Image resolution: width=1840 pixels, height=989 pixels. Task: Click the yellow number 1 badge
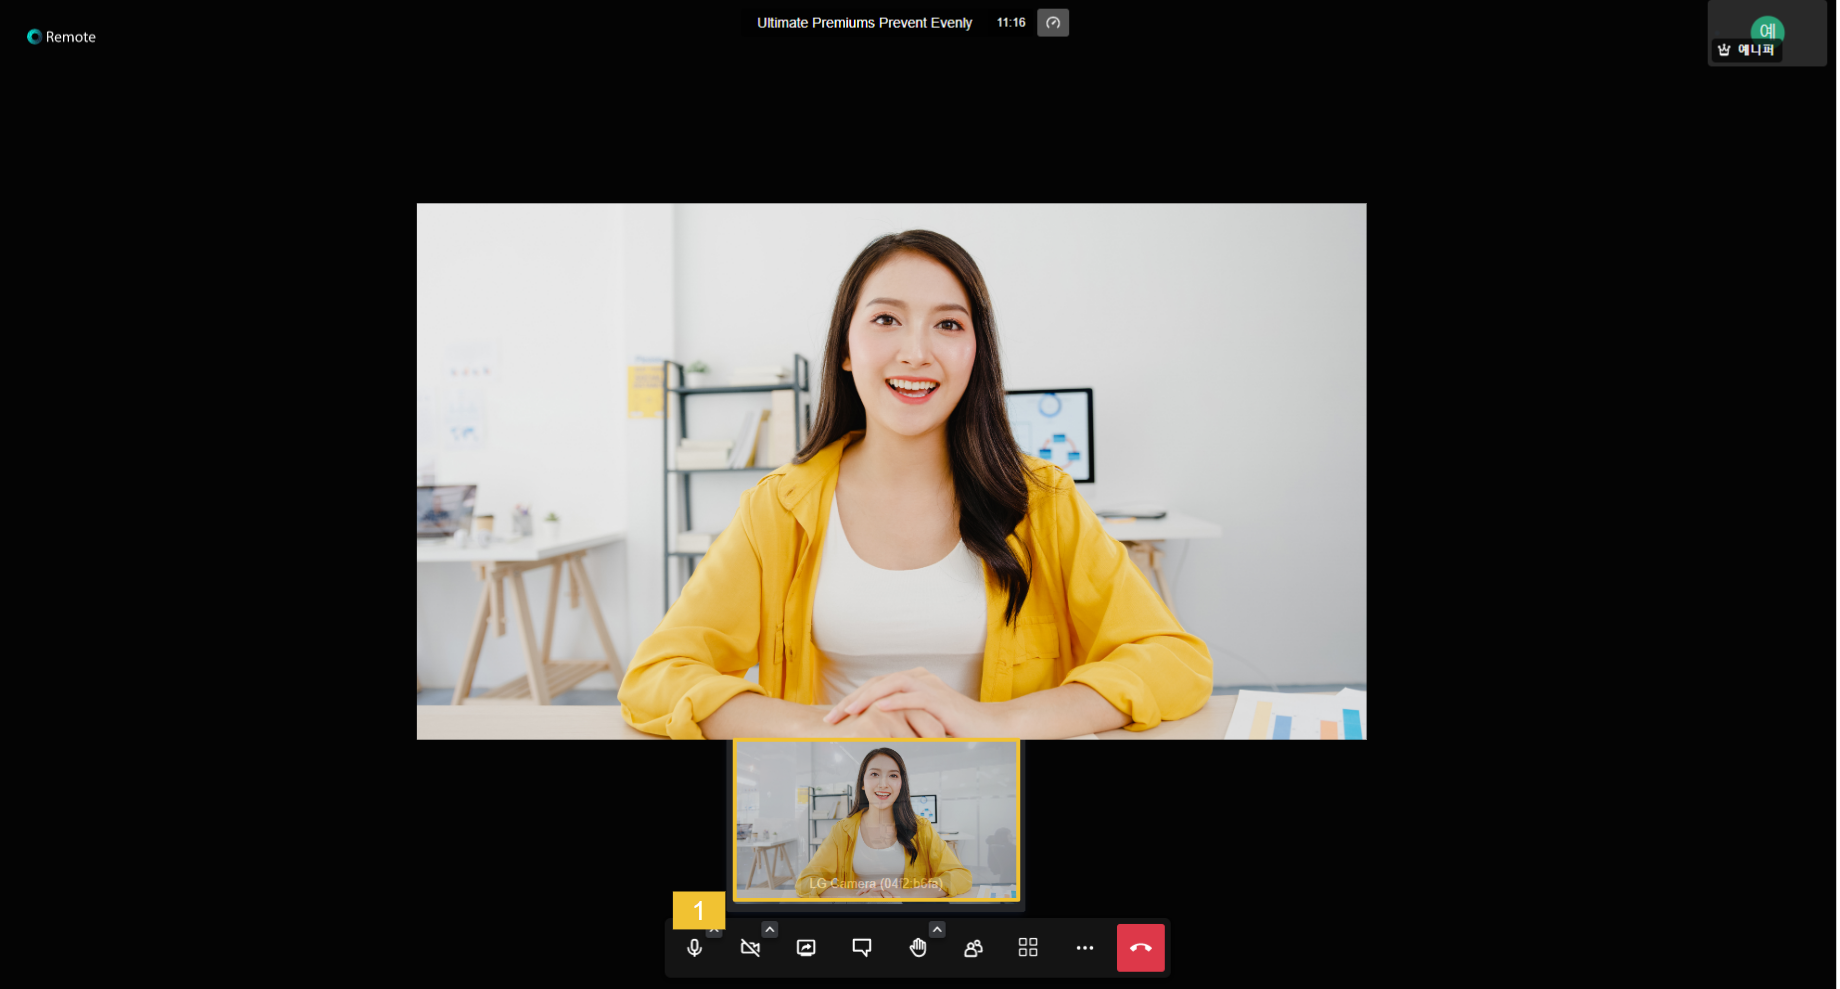click(x=699, y=911)
